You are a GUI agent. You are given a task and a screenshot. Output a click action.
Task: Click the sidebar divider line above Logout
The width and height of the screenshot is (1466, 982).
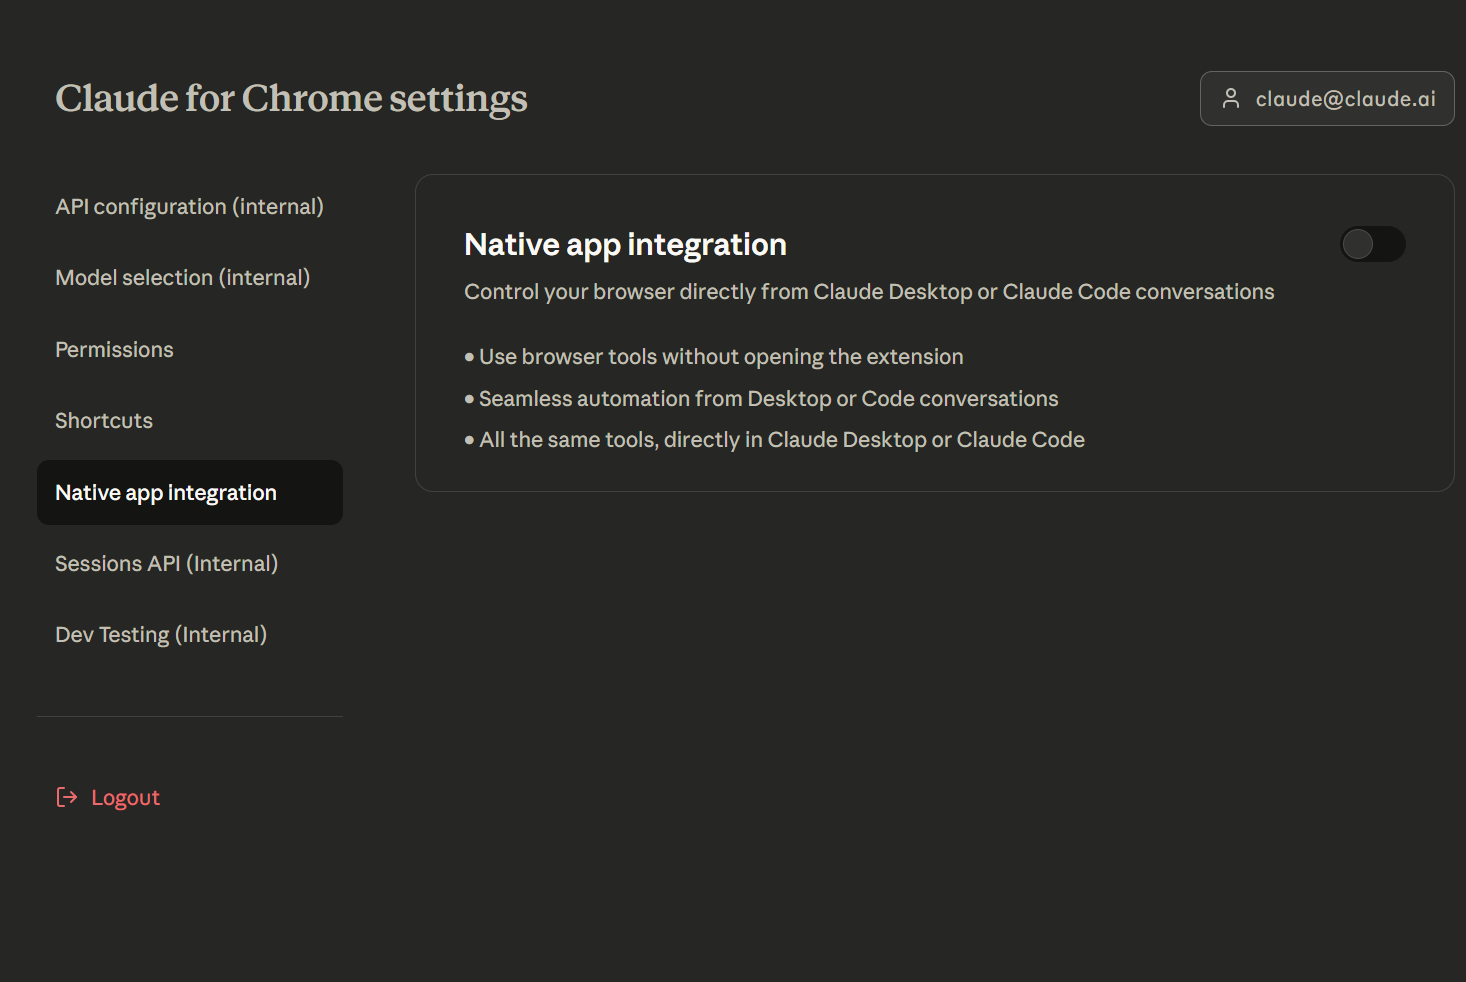[190, 716]
